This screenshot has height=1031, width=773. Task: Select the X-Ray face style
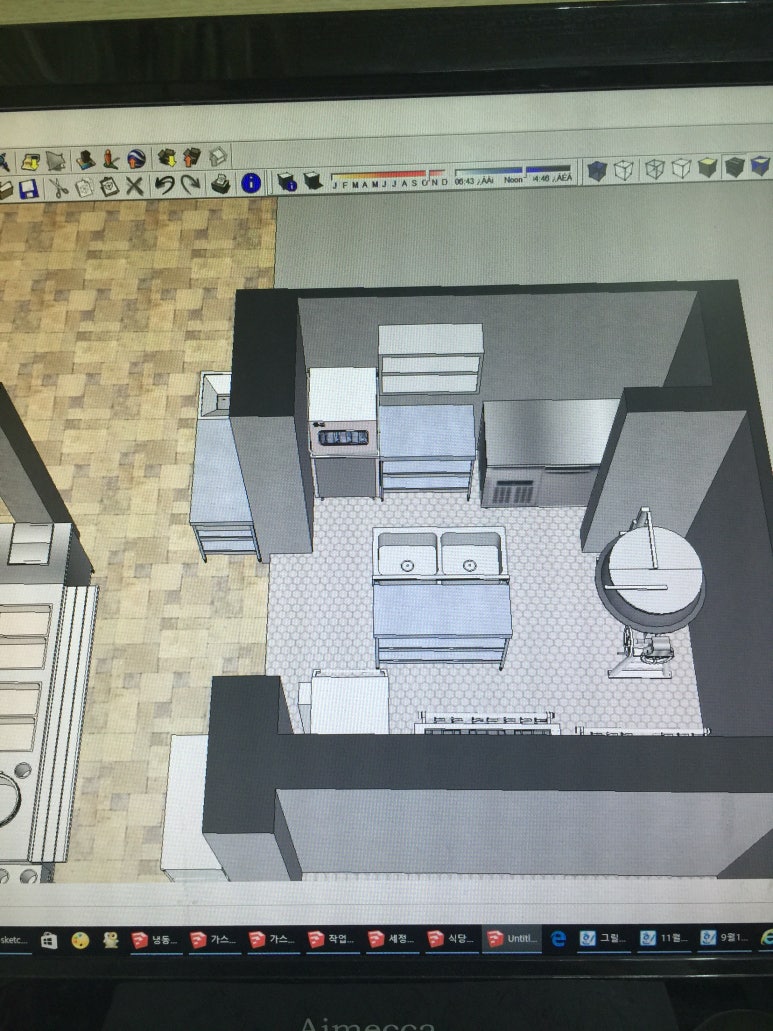click(x=597, y=172)
